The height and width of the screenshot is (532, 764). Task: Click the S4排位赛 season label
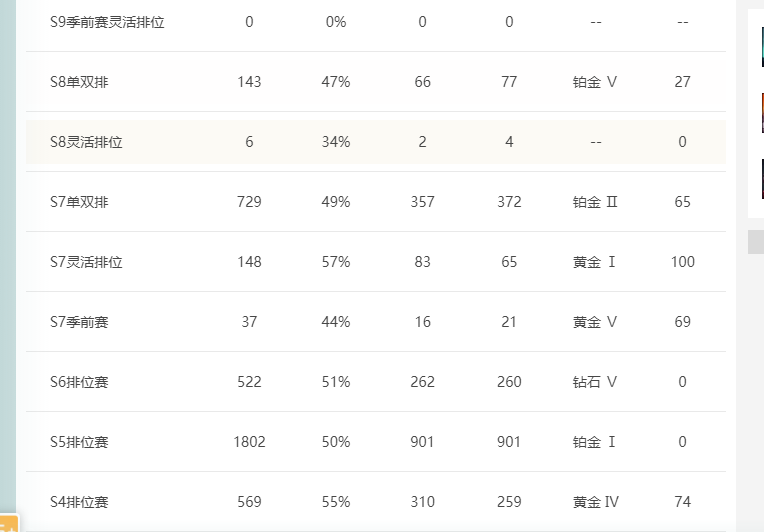pyautogui.click(x=79, y=502)
